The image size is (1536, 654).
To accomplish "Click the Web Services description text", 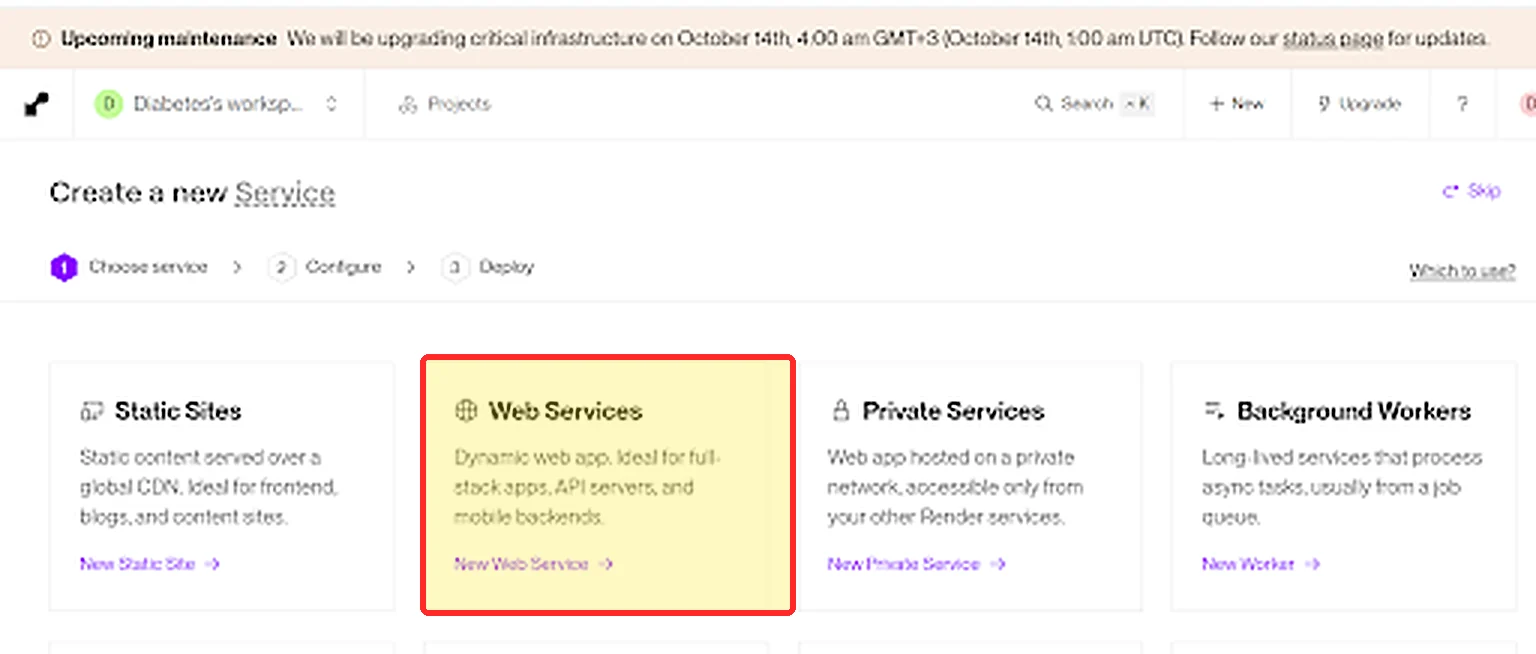I will coord(588,488).
